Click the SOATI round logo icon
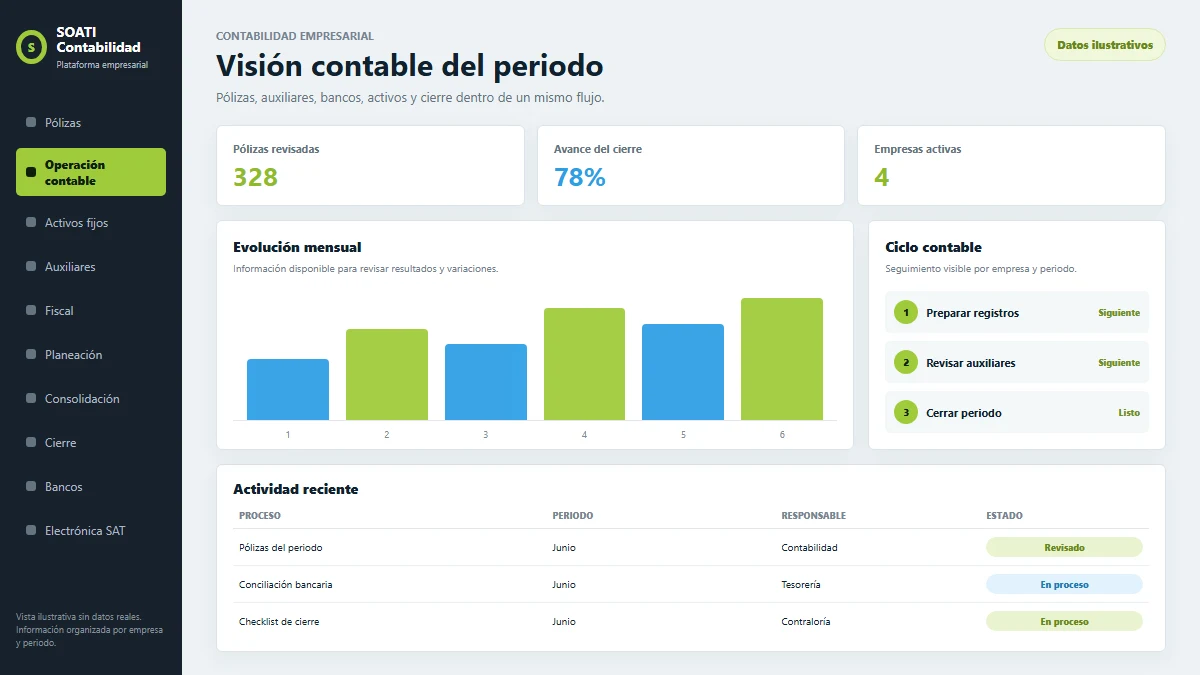1200x675 pixels. [32, 46]
